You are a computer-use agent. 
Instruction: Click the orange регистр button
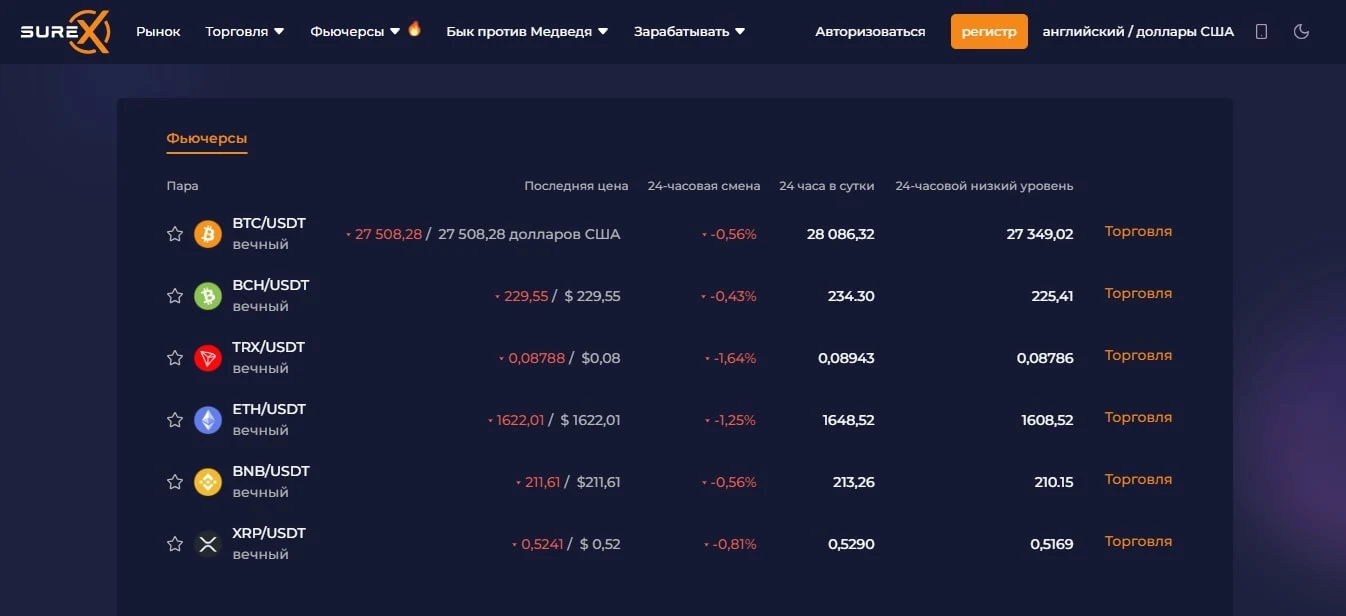point(989,32)
